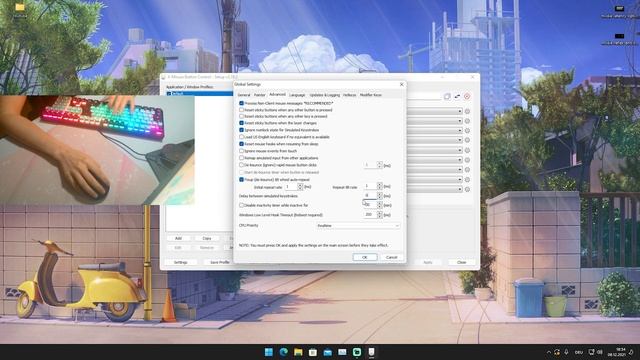This screenshot has height=360, width=640.
Task: Open the network icon in system tray
Action: [591, 352]
